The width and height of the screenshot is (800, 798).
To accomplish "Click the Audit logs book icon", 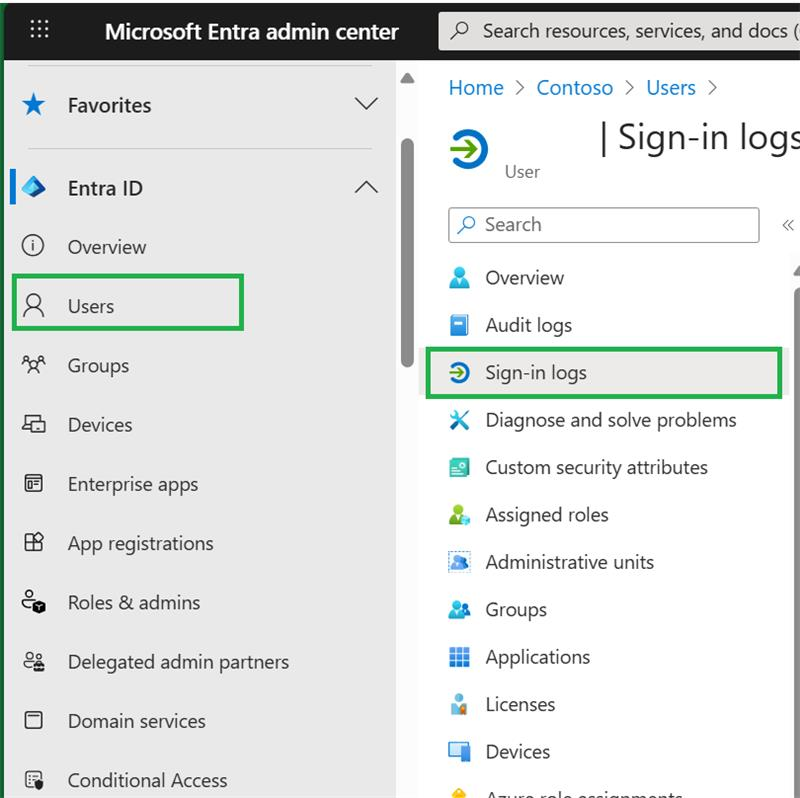I will point(459,325).
